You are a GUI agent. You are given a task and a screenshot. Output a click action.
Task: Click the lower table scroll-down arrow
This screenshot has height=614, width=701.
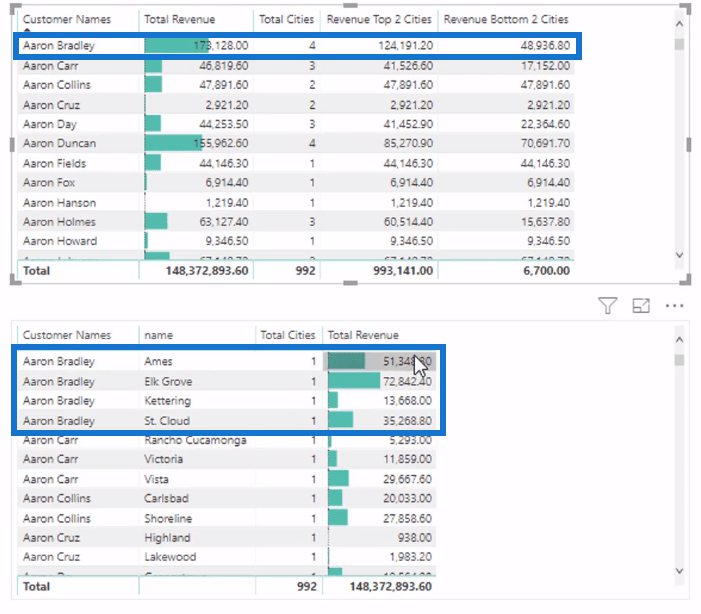[x=679, y=571]
